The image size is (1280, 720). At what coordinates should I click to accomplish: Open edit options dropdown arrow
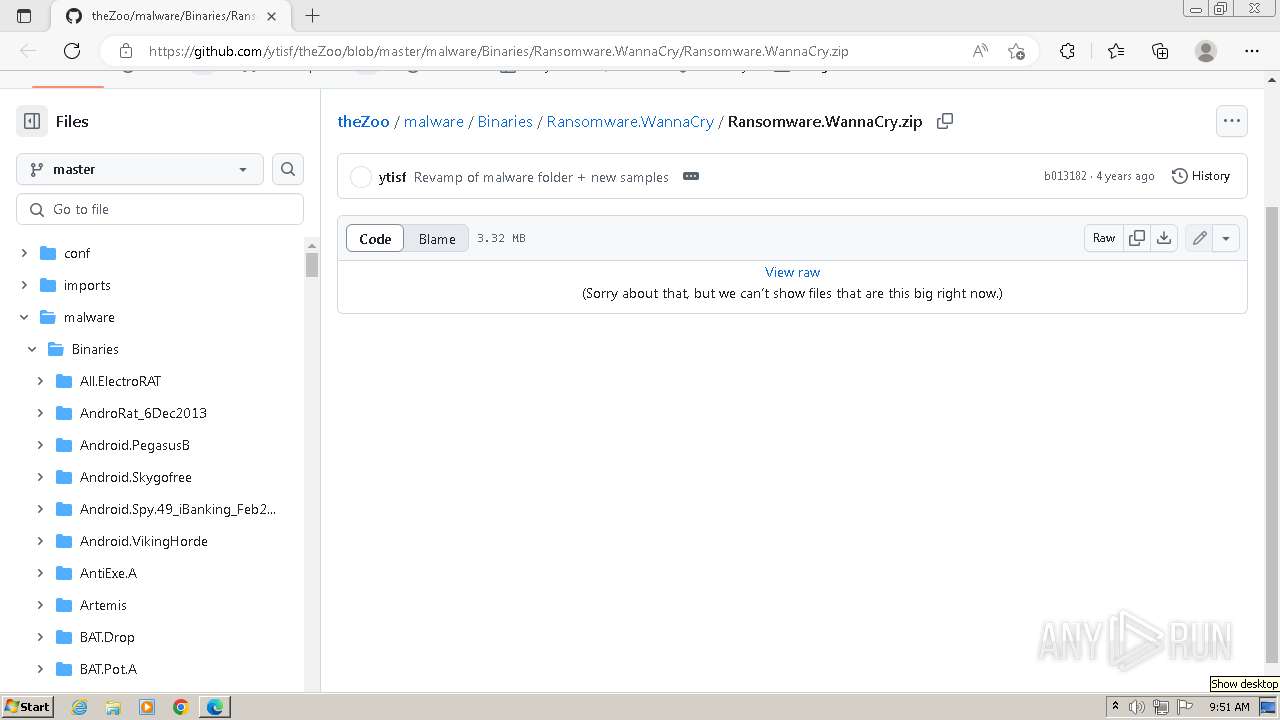1226,238
